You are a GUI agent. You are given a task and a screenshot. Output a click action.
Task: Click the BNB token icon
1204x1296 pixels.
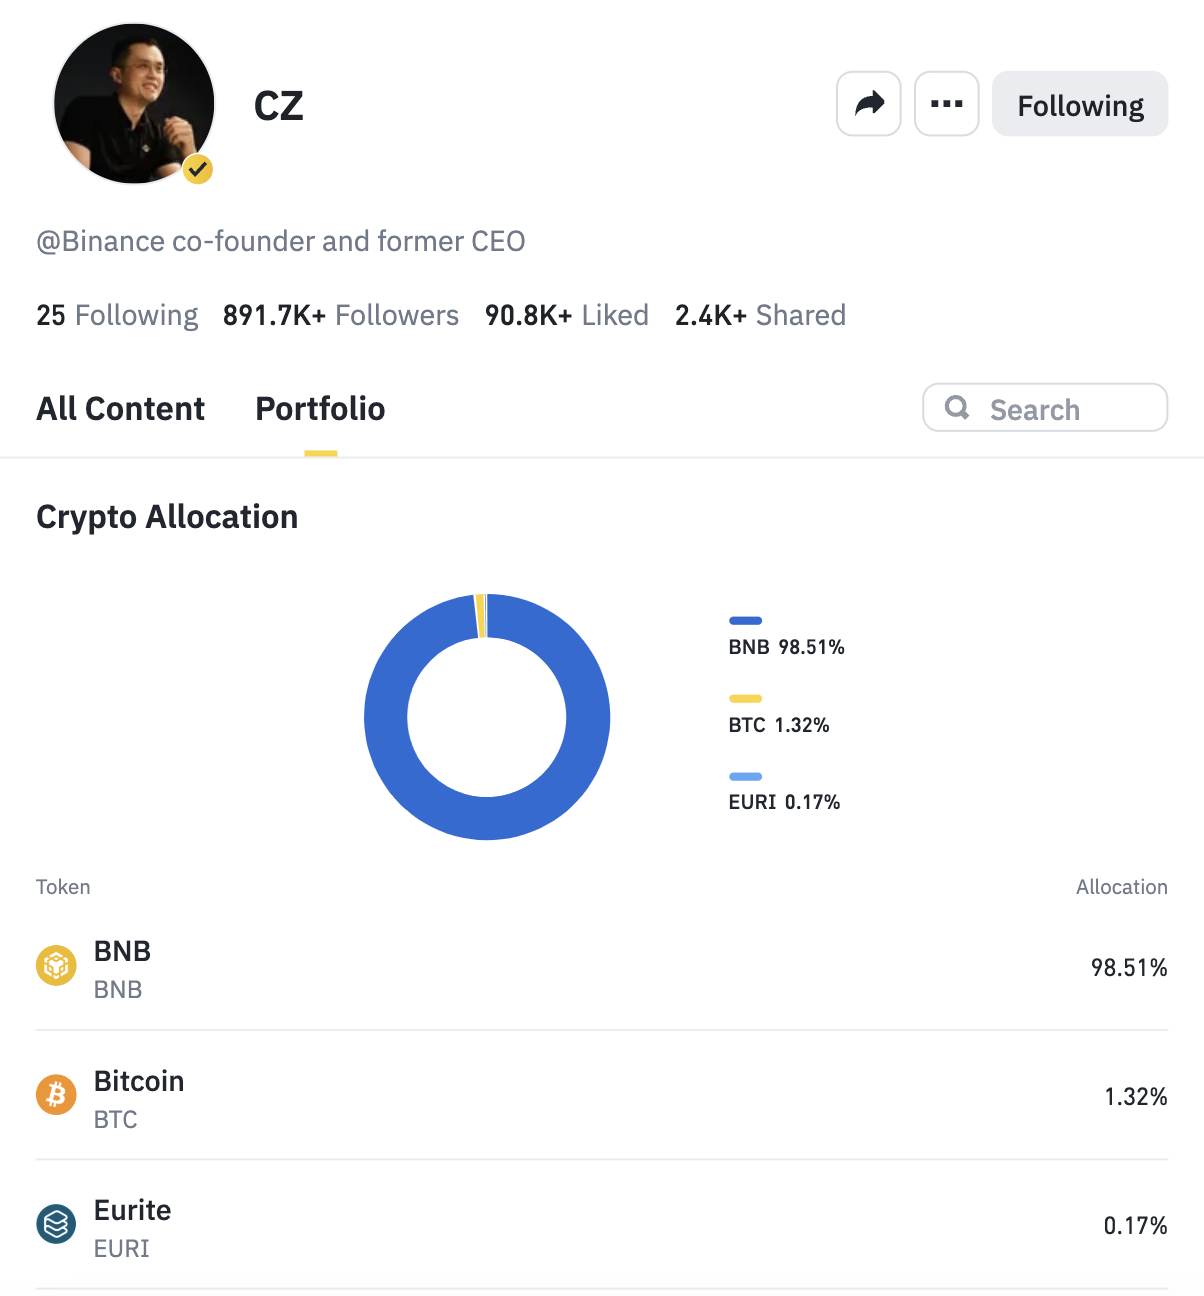pos(56,966)
